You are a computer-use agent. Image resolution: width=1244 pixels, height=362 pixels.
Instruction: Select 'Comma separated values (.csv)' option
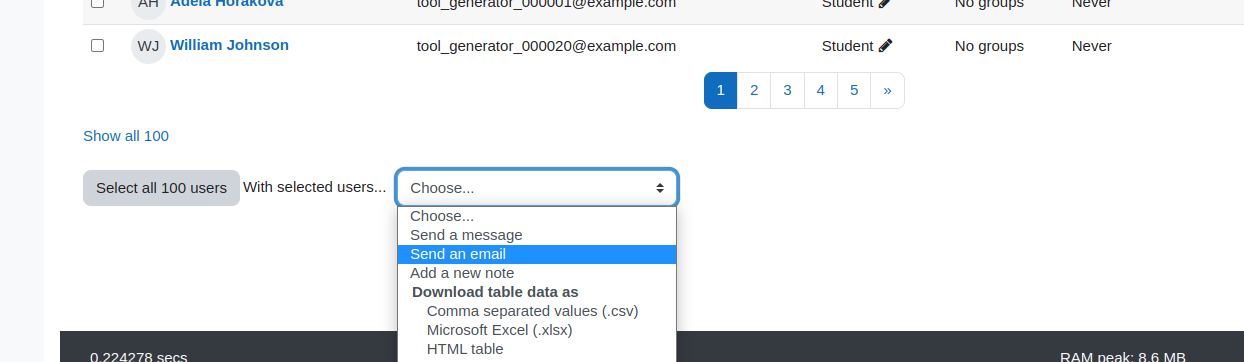tap(537, 311)
